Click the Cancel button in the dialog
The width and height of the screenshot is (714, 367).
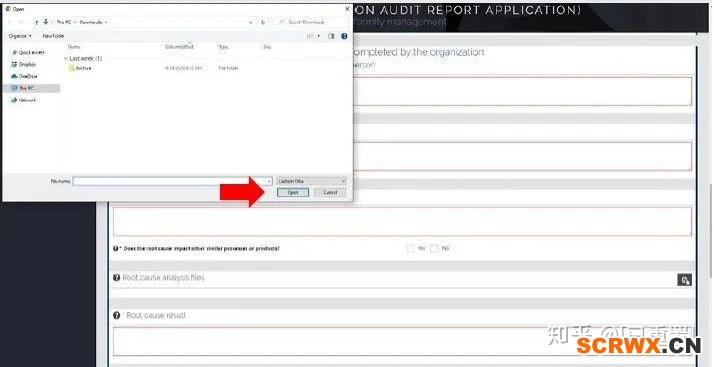pos(330,193)
